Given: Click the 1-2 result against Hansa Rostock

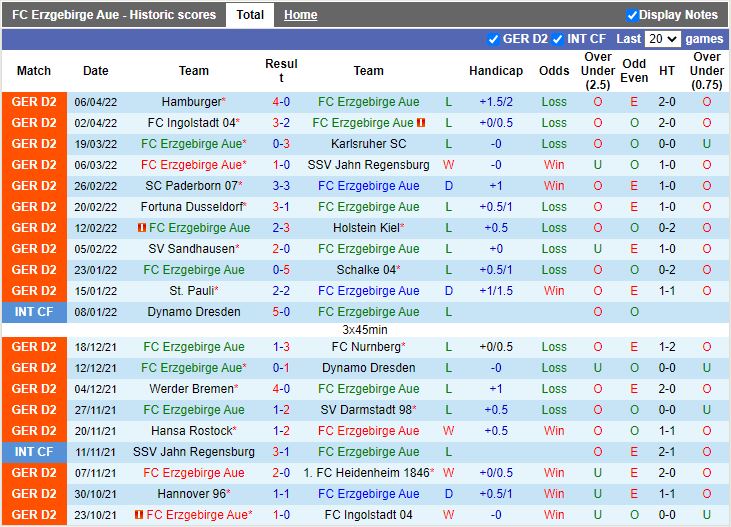Looking at the screenshot, I should click(x=281, y=430).
